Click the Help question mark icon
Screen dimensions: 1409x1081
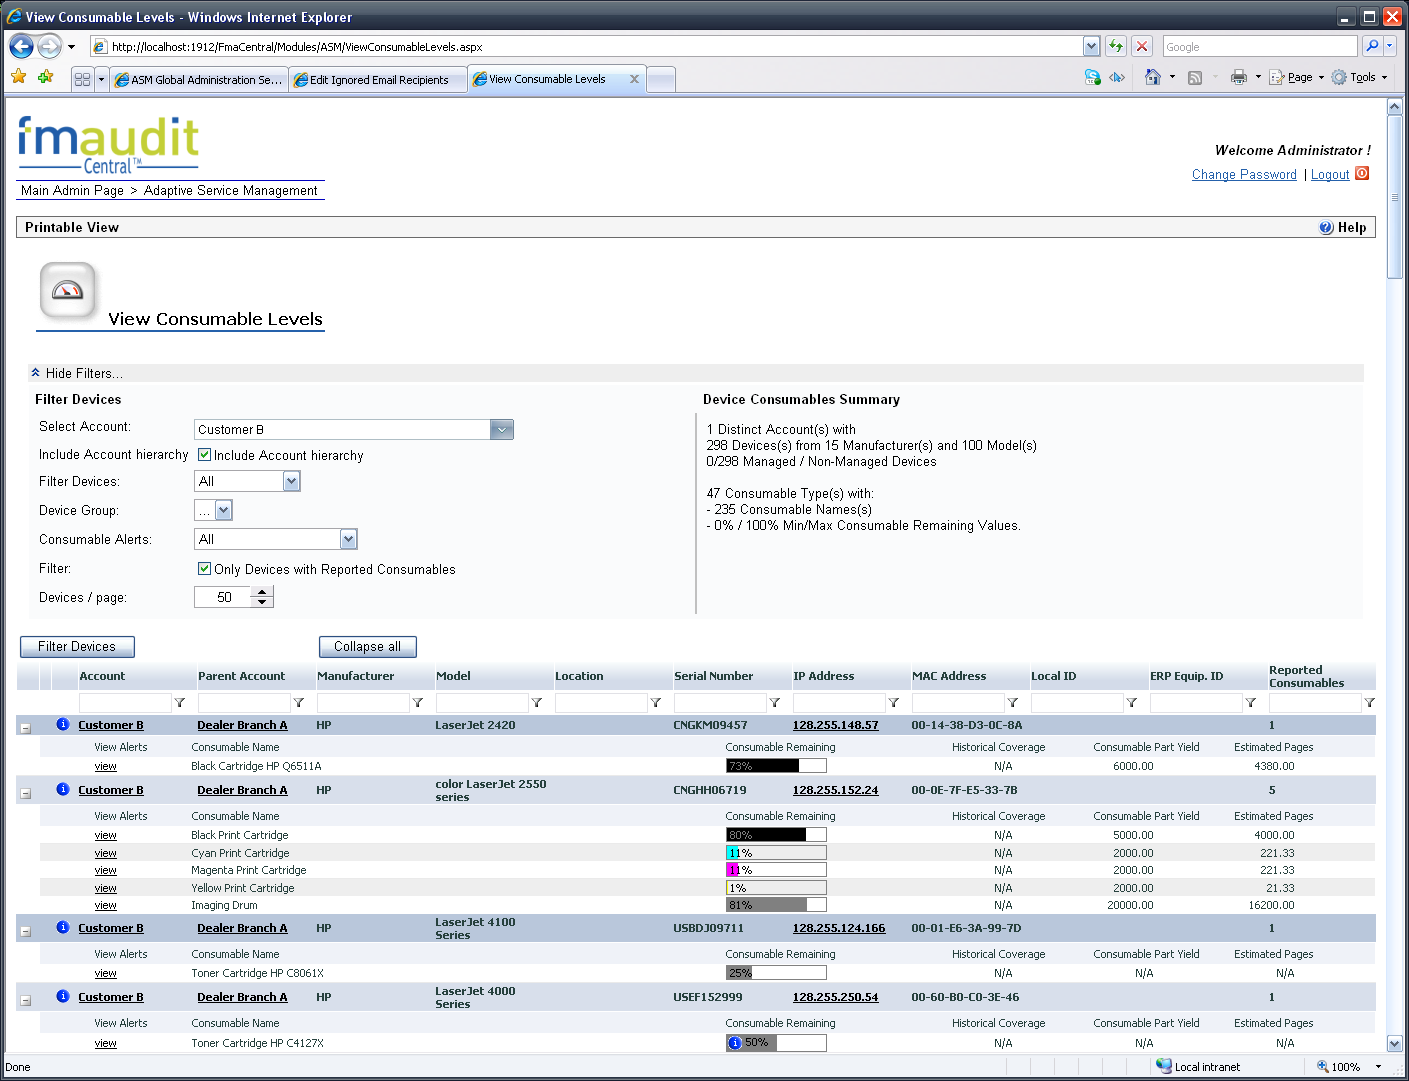click(x=1326, y=227)
